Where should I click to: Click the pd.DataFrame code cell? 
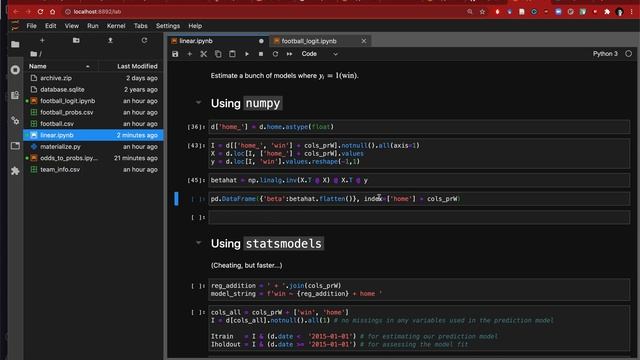tap(419, 199)
